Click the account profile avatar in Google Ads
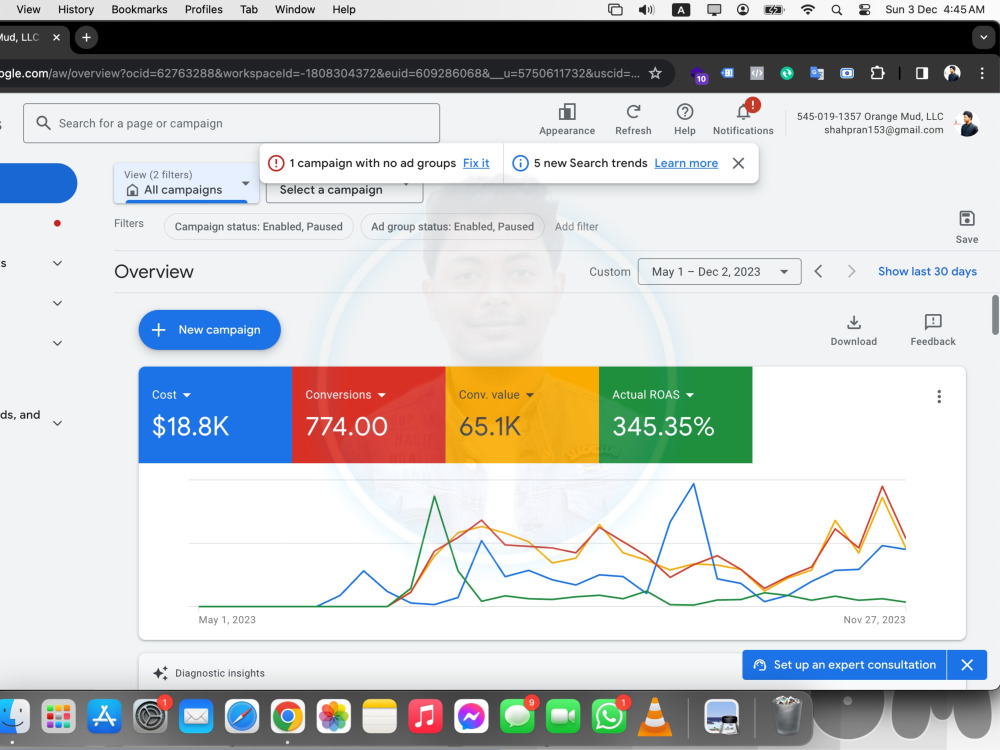The height and width of the screenshot is (750, 1000). [967, 123]
